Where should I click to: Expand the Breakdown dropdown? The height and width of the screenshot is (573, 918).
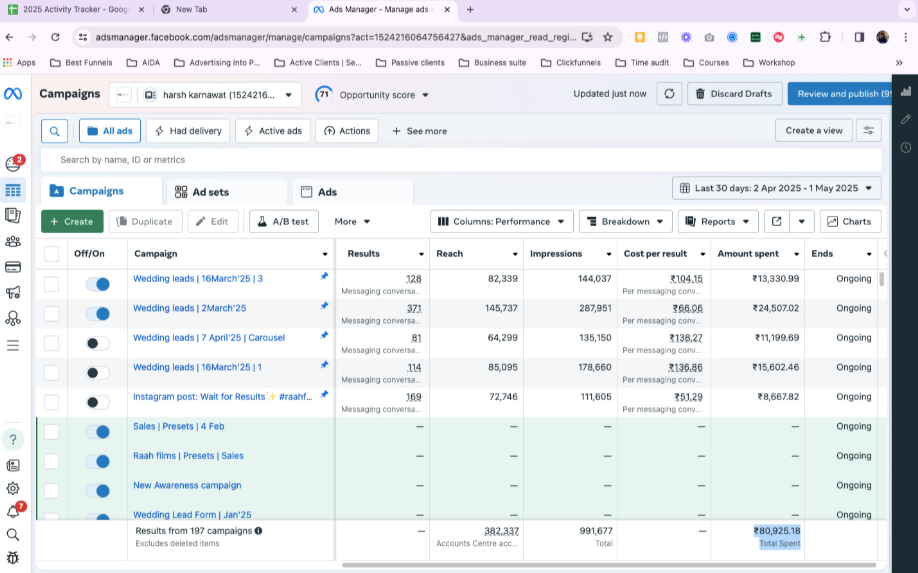625,222
